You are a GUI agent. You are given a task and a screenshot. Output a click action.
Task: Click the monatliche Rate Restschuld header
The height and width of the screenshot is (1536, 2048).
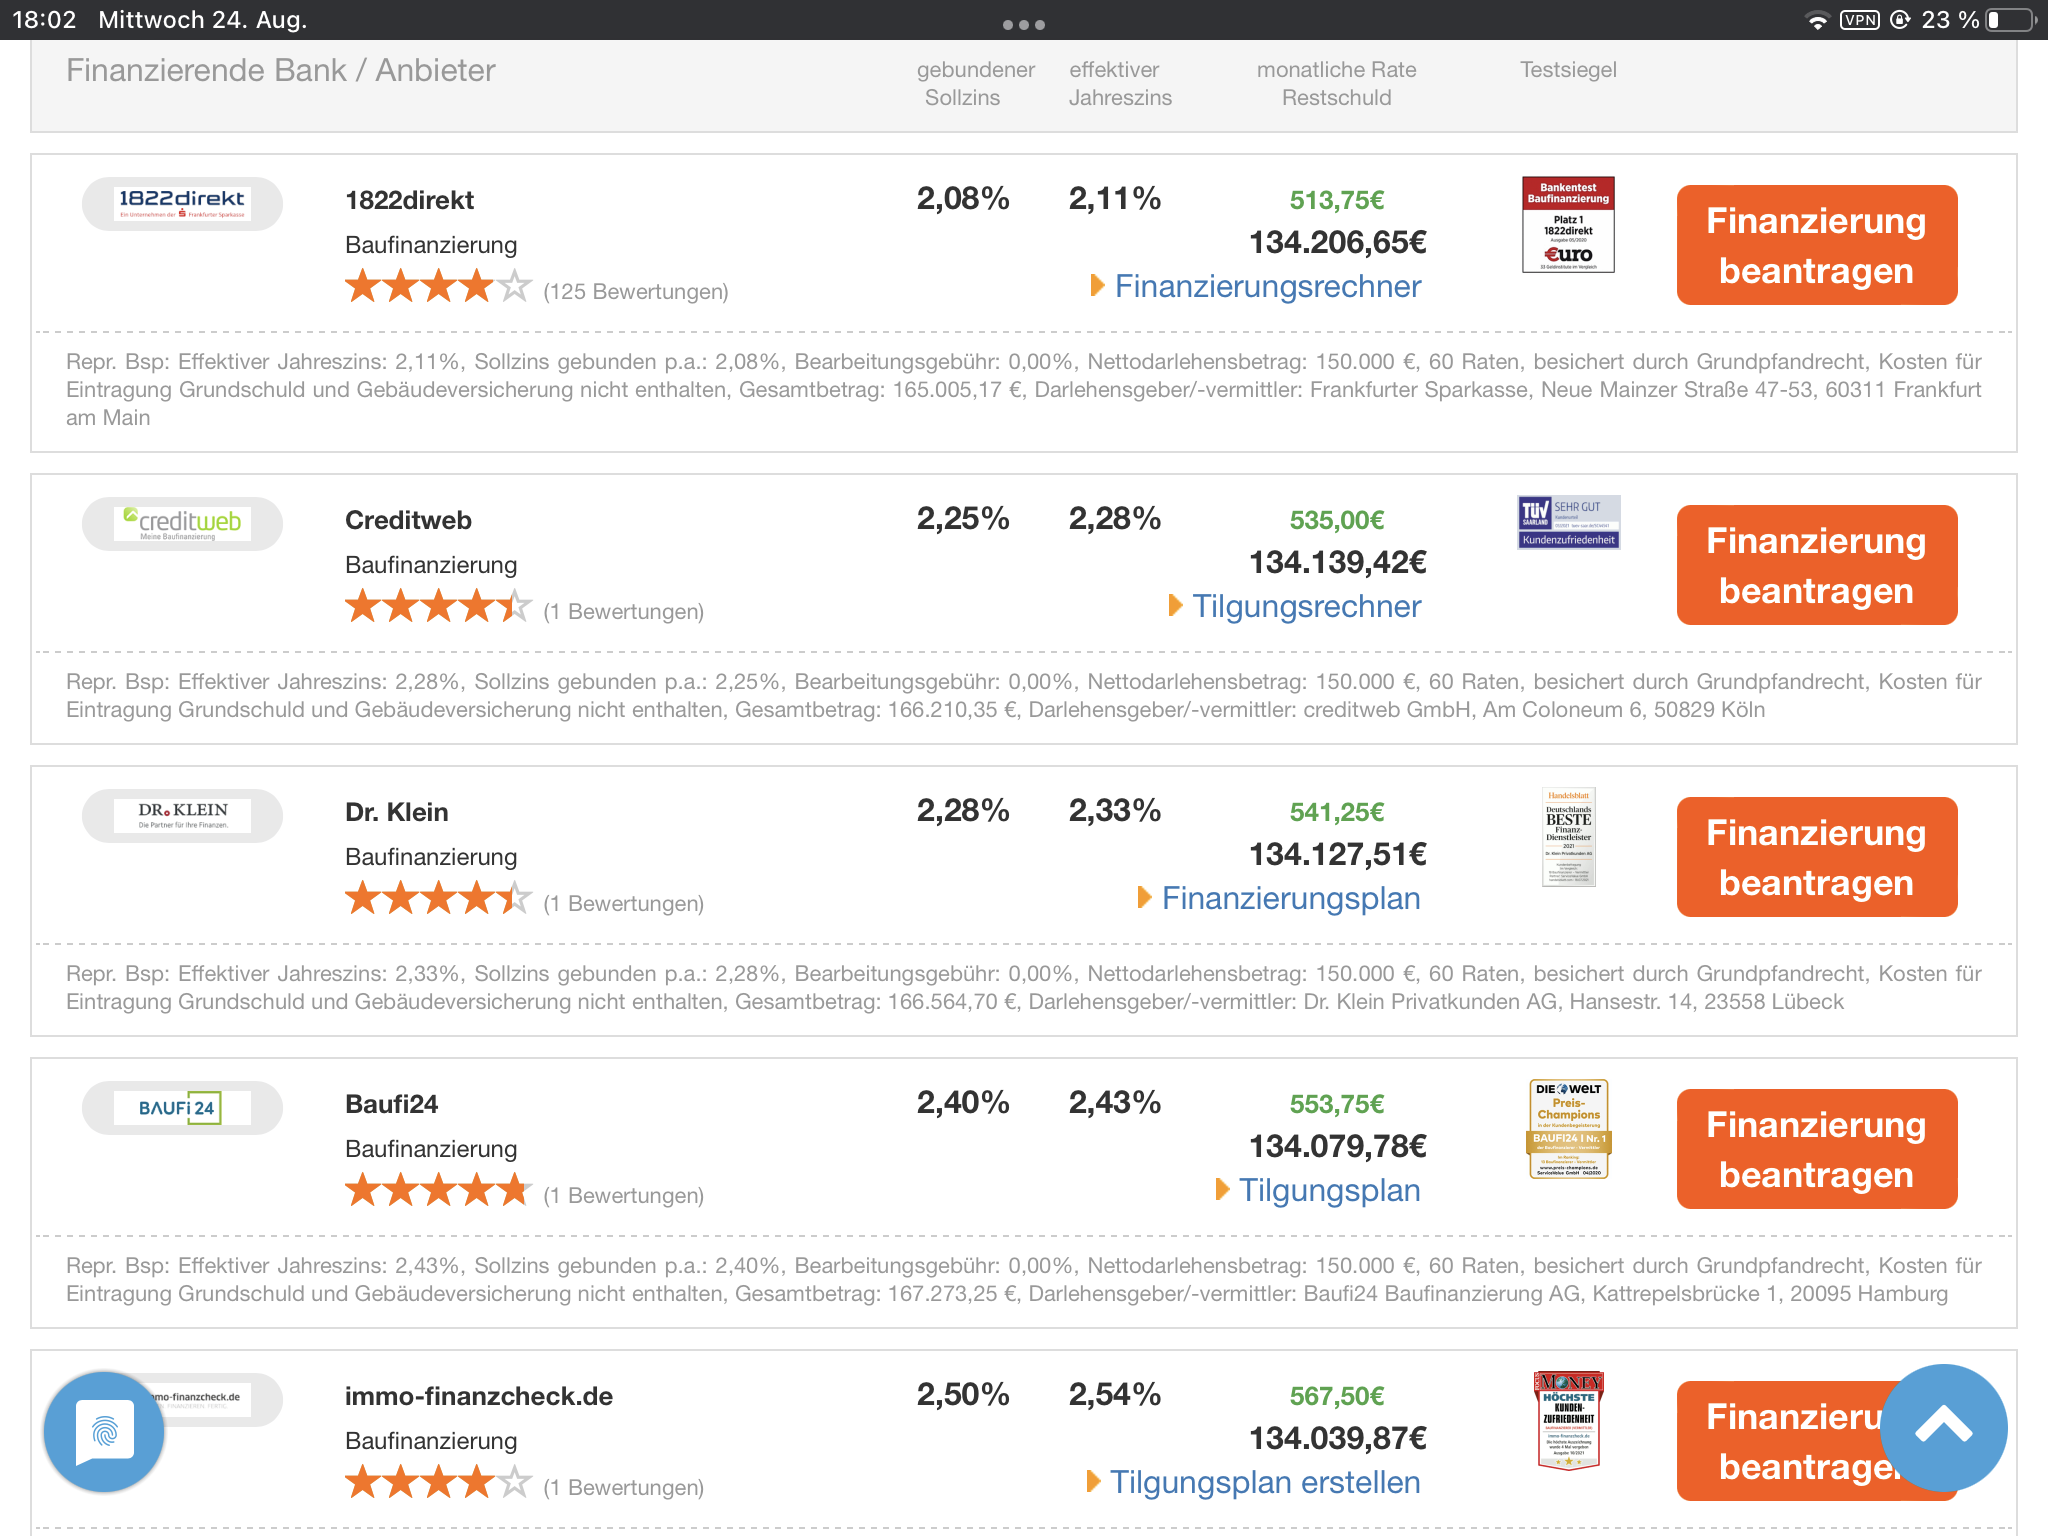coord(1337,84)
